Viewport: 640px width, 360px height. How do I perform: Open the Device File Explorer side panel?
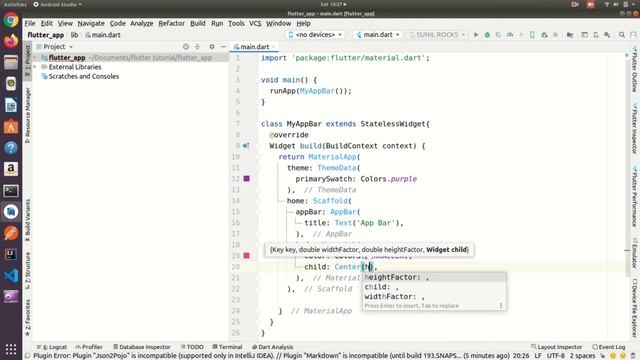[635, 308]
